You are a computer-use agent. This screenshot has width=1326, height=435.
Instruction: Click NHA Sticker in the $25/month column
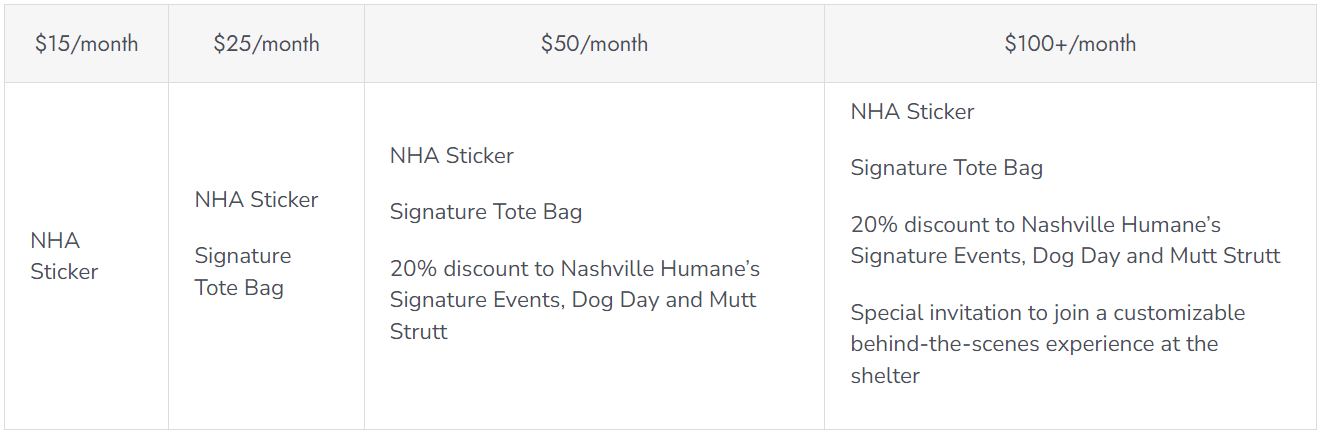click(256, 200)
